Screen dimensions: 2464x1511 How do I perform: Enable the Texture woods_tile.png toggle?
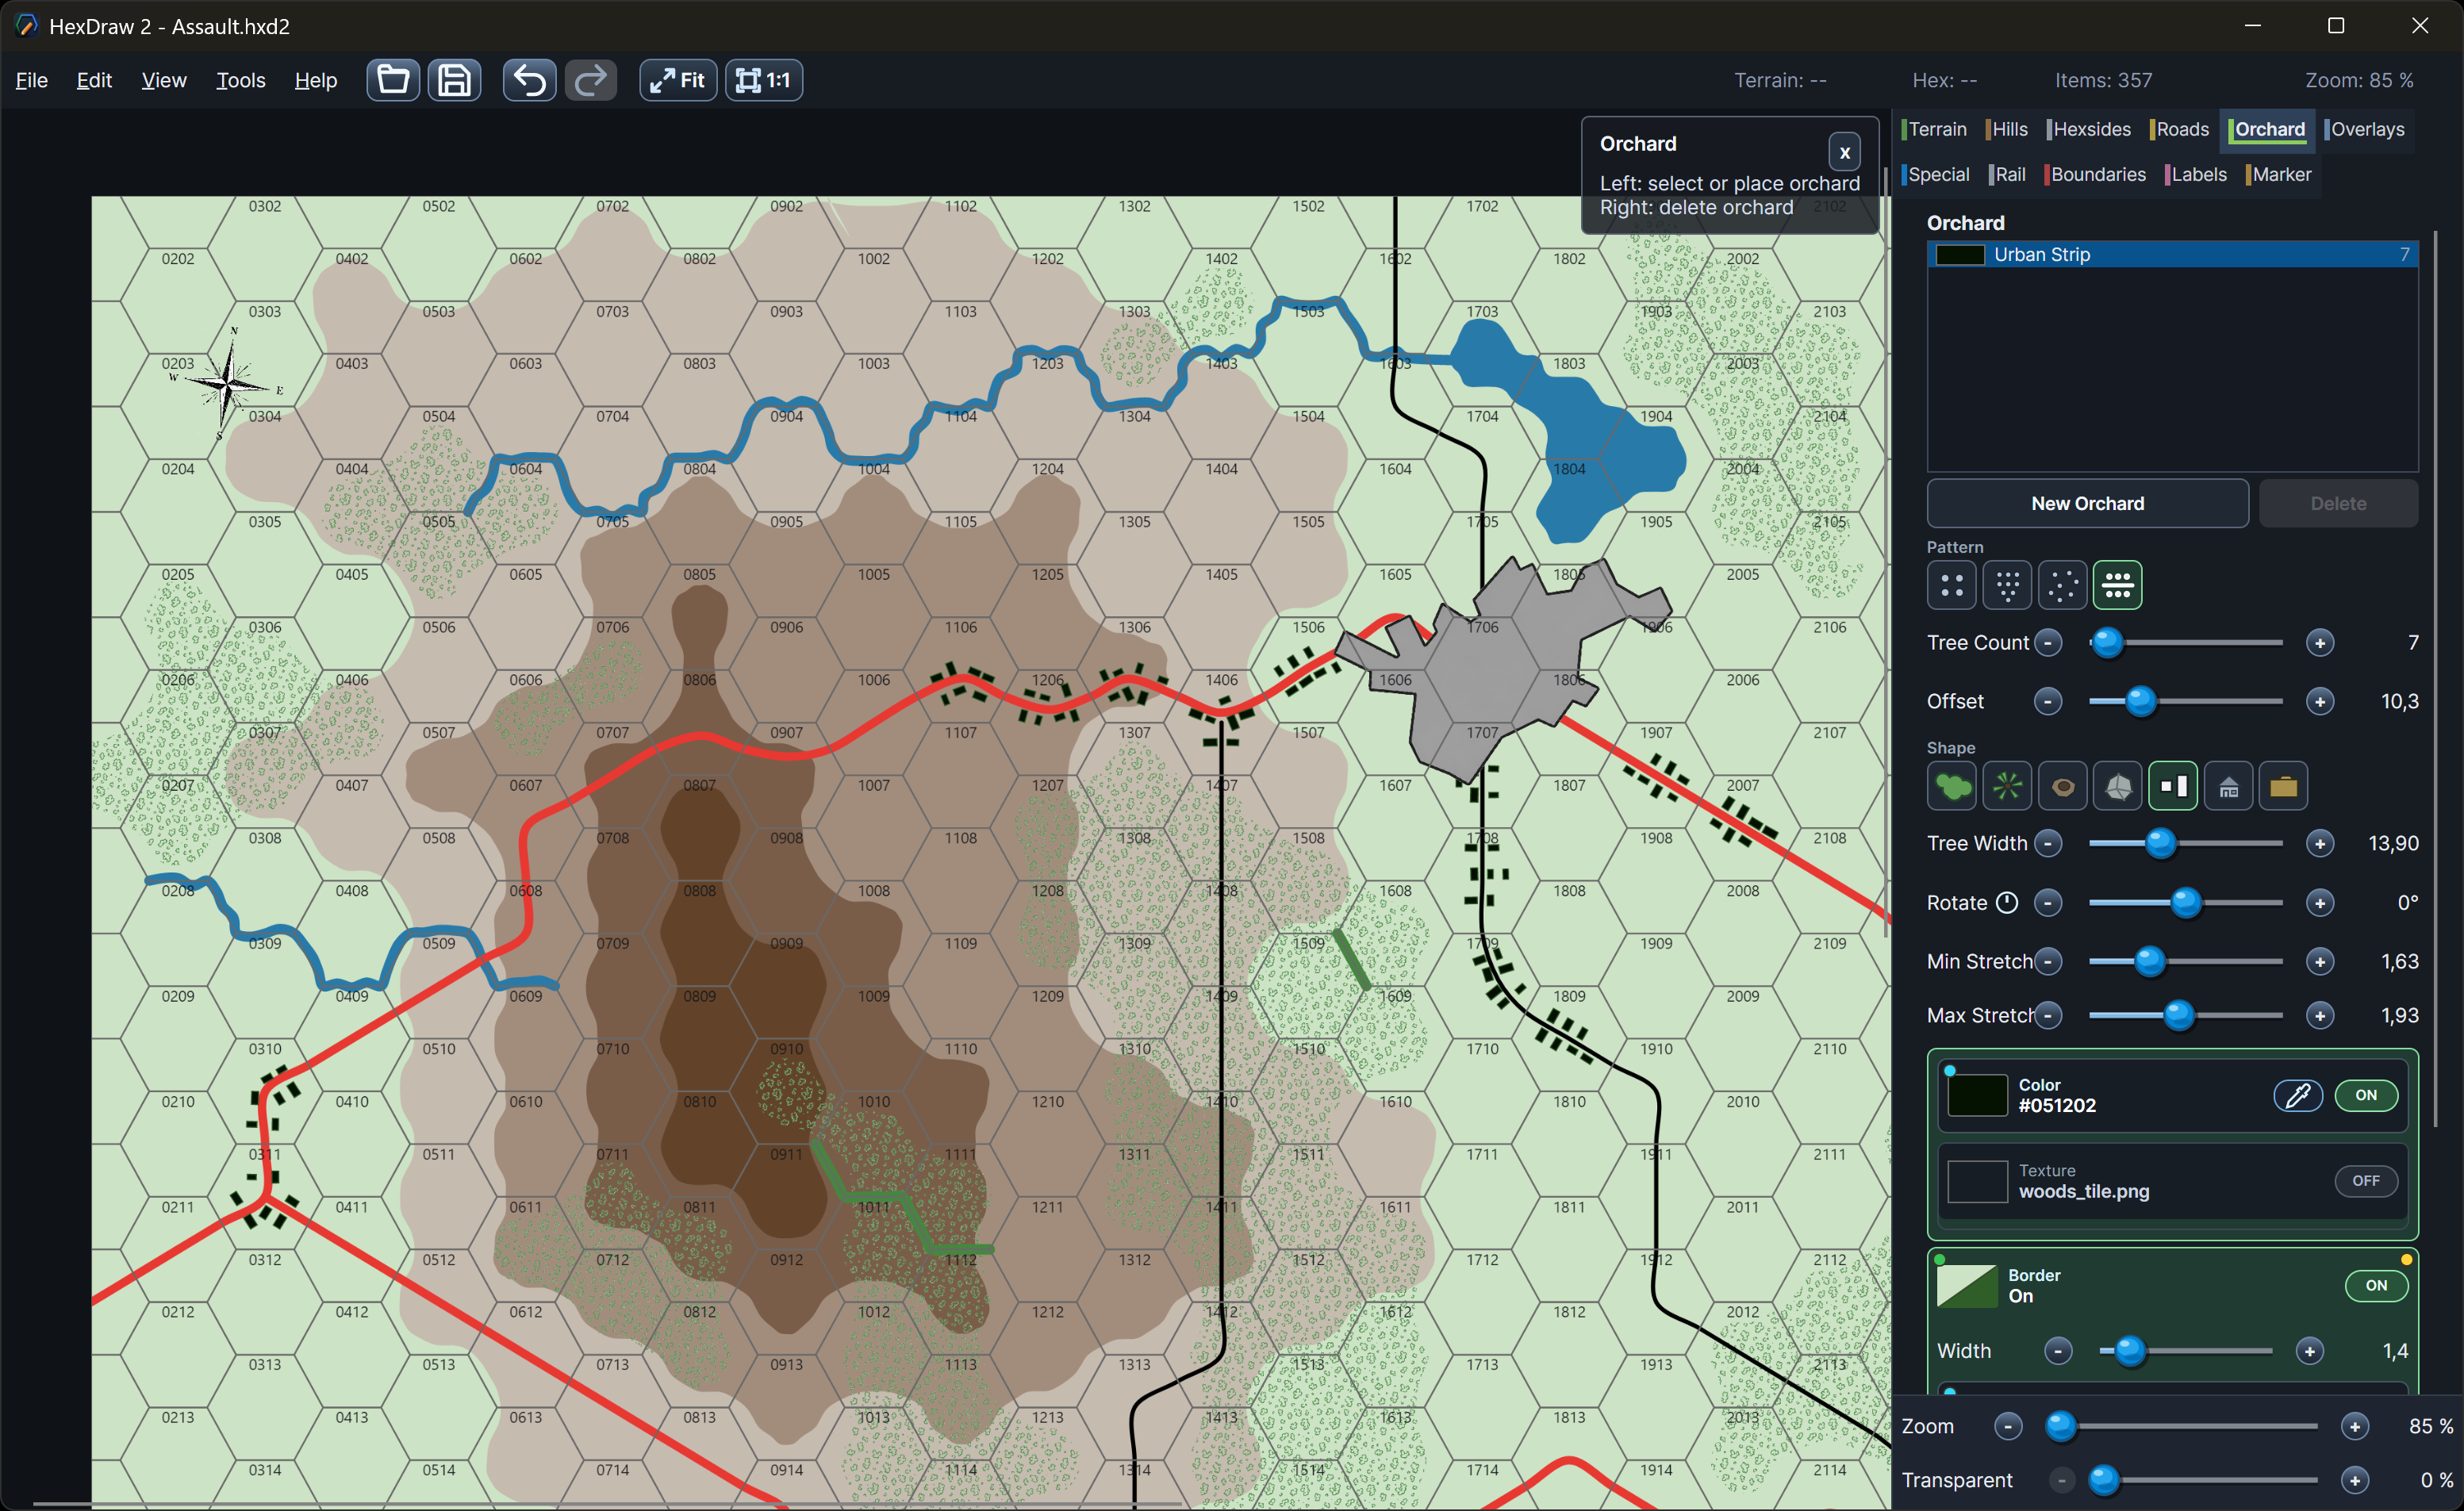[2366, 1181]
